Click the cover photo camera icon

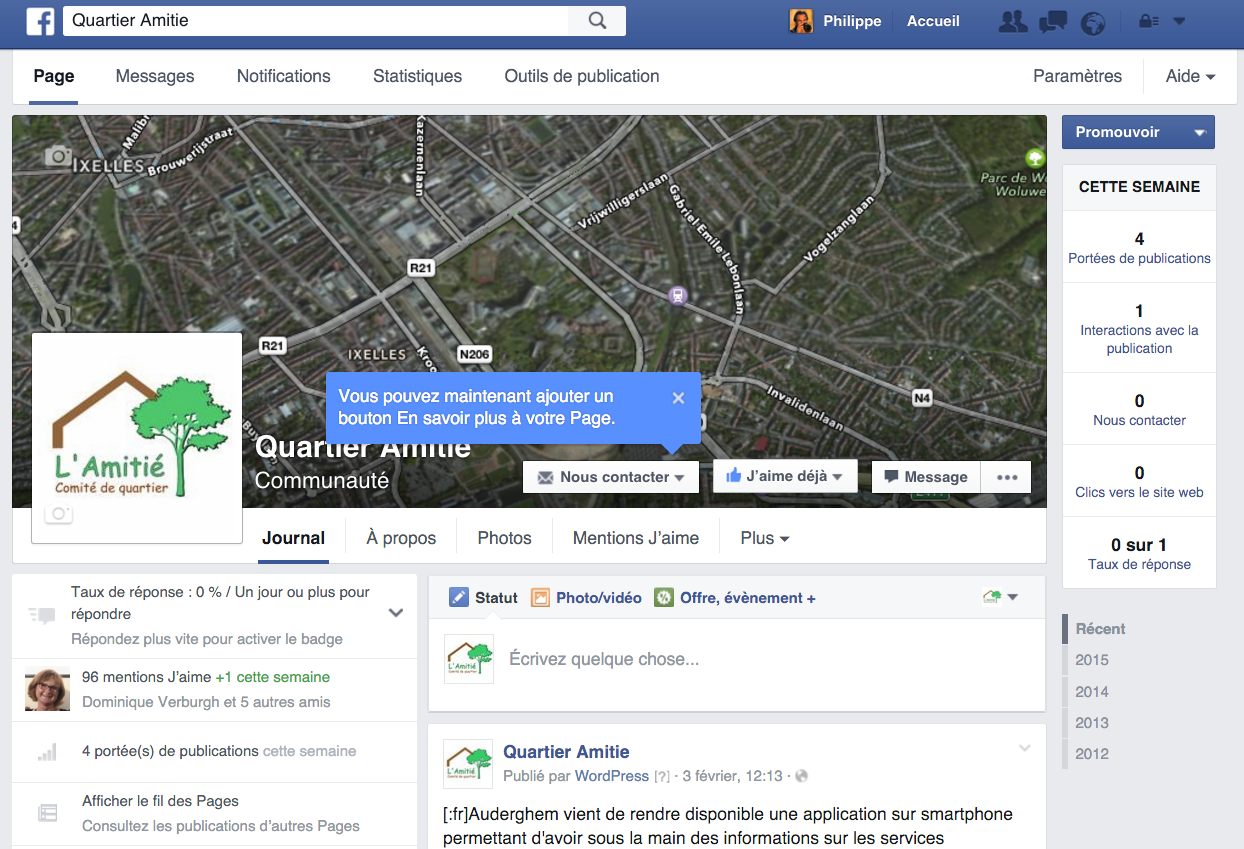[58, 155]
